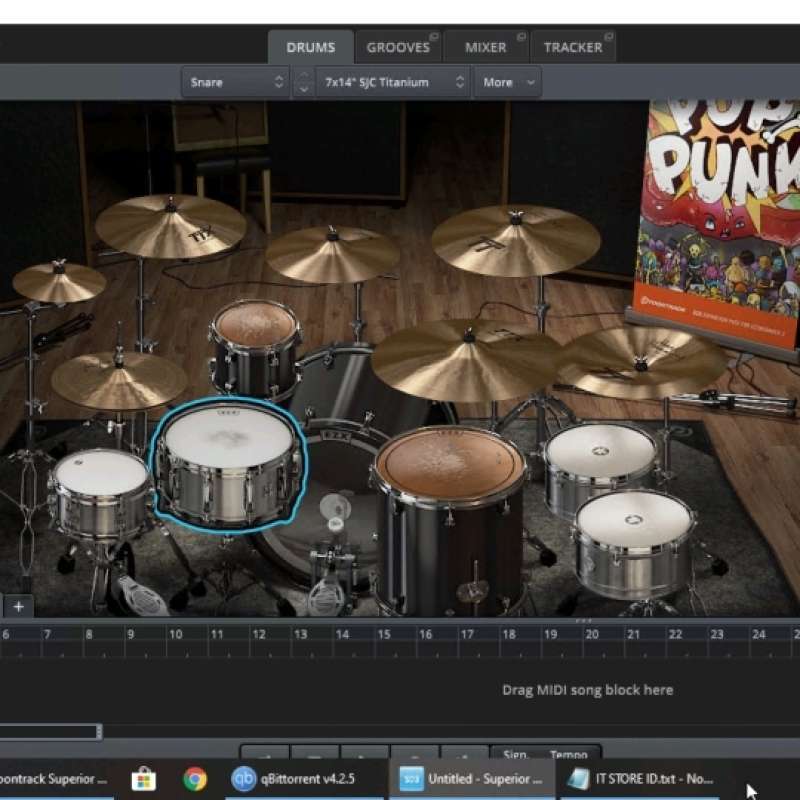The width and height of the screenshot is (800, 800).
Task: Expand the More options dropdown
Action: pyautogui.click(x=505, y=82)
